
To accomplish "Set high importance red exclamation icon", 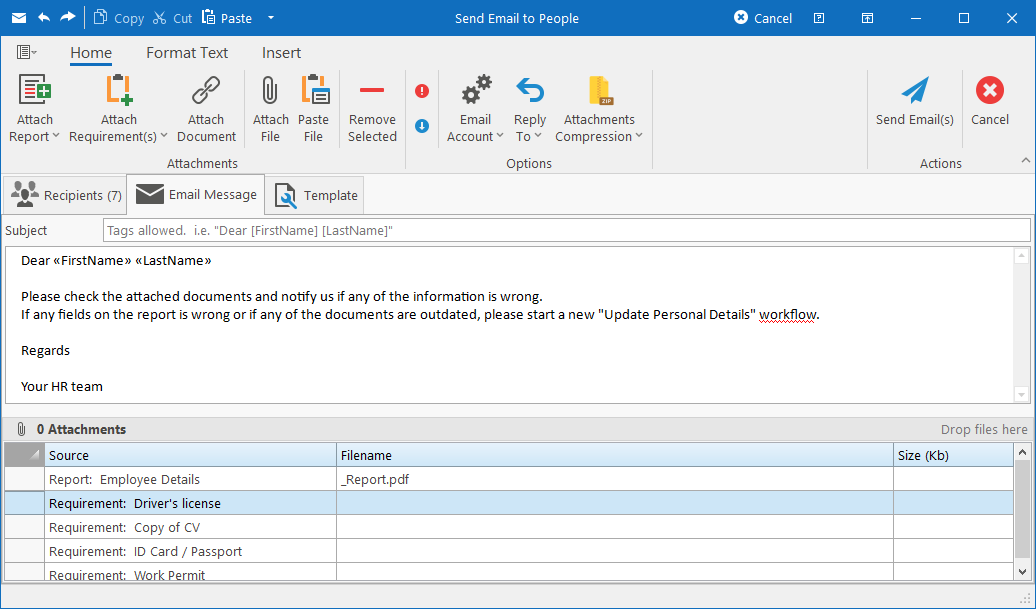I will tap(422, 91).
